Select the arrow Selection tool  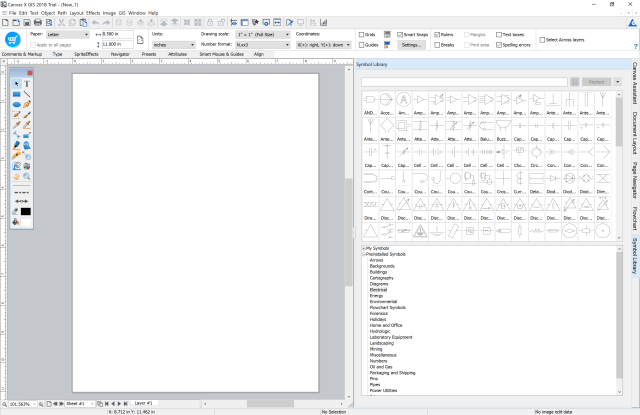tap(16, 84)
